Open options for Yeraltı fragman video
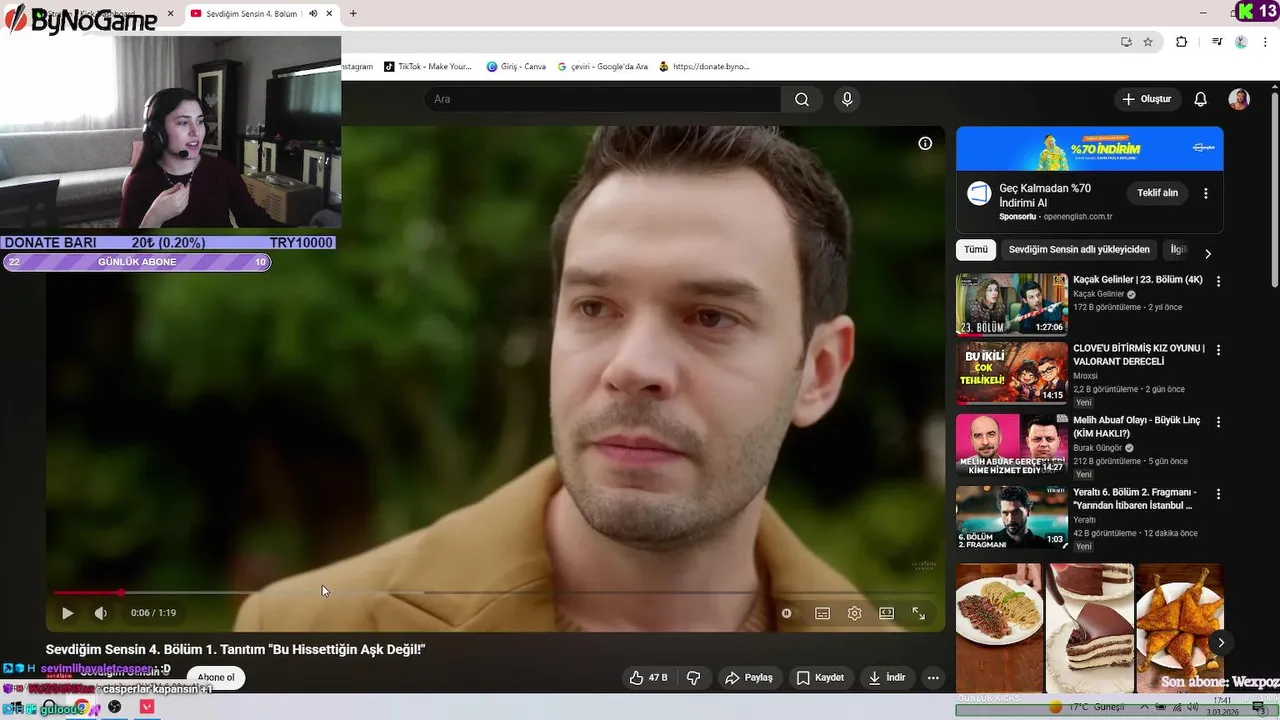The image size is (1280, 720). 1218,494
